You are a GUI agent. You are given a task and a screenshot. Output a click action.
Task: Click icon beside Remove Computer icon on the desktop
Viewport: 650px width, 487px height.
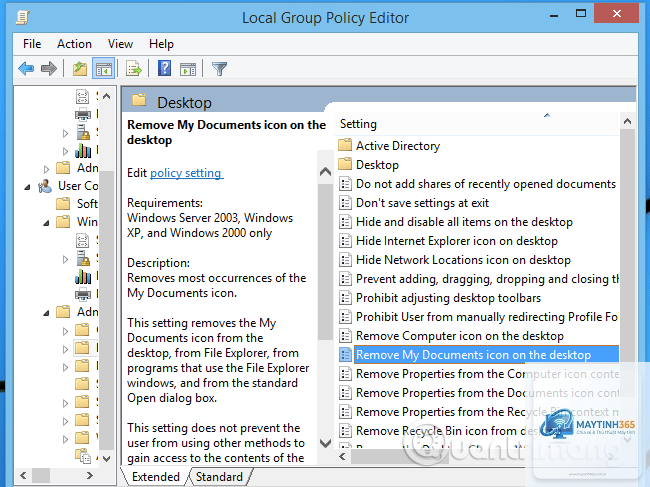tap(345, 336)
